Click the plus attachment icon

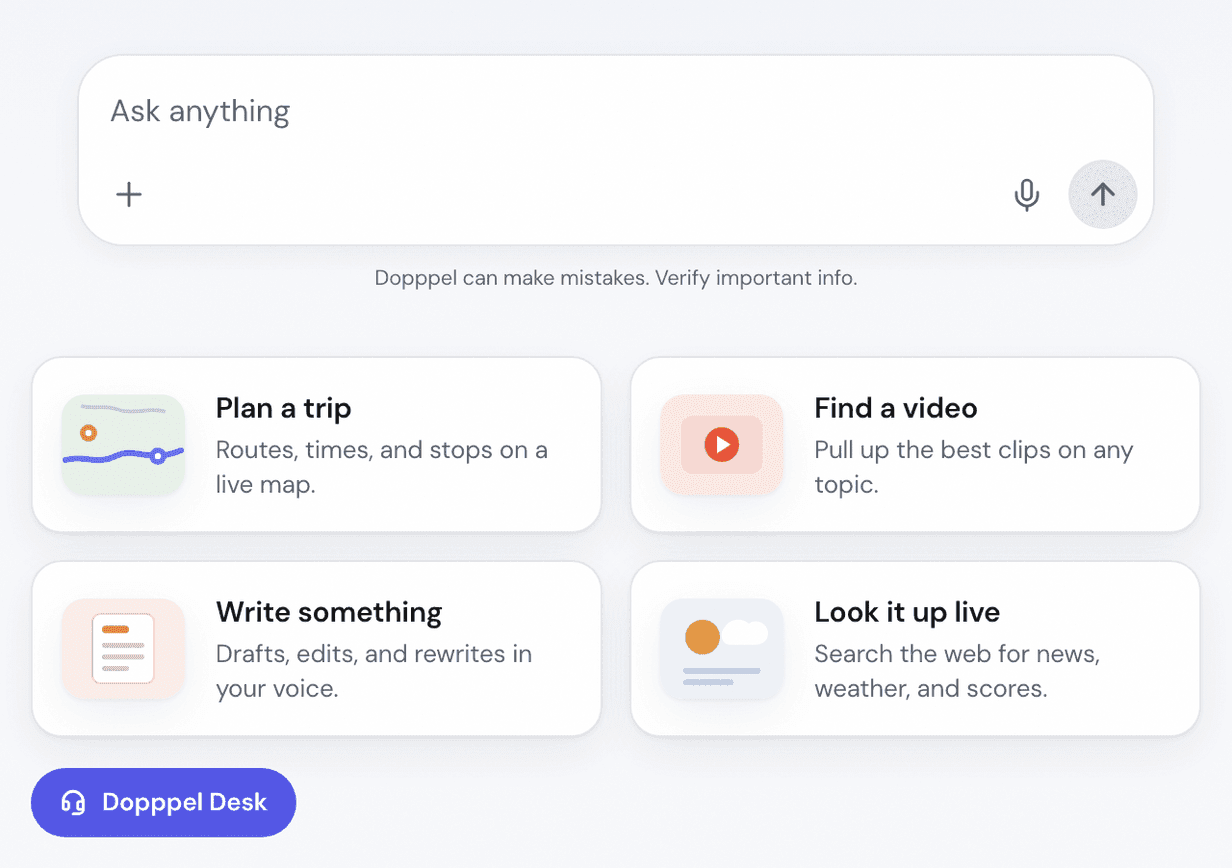pos(129,194)
